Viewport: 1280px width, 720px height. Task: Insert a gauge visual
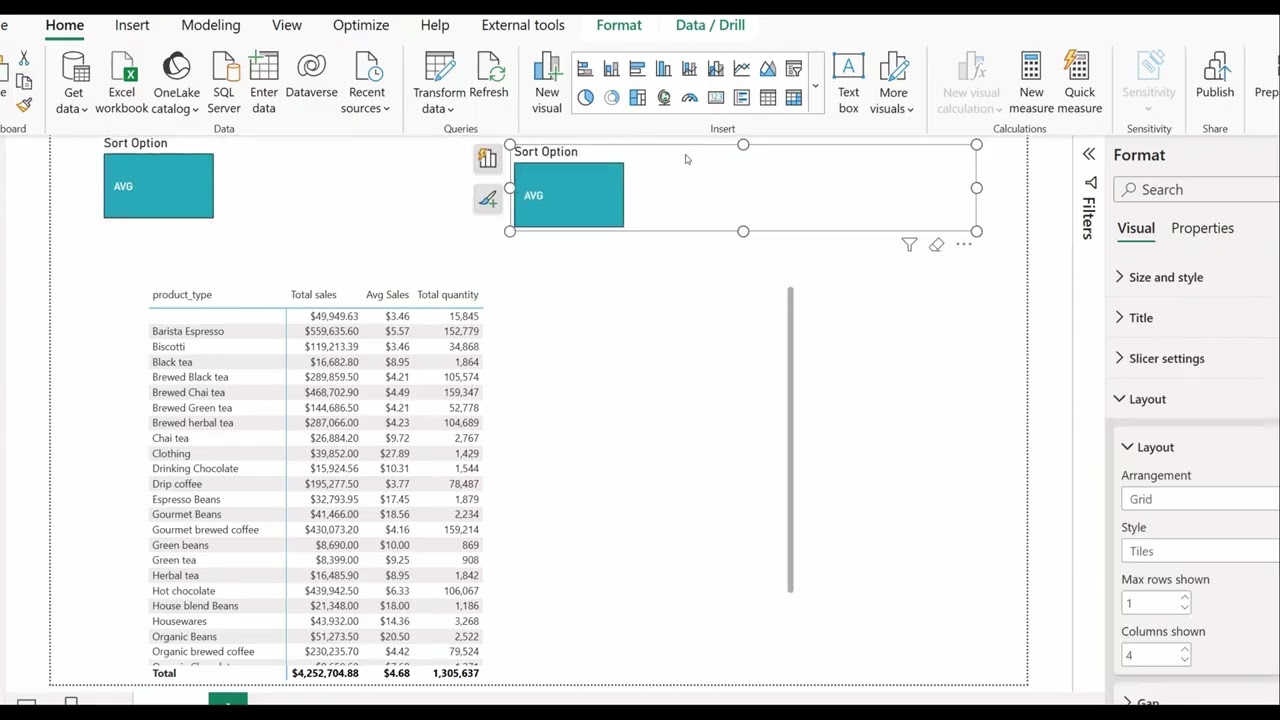pyautogui.click(x=689, y=97)
